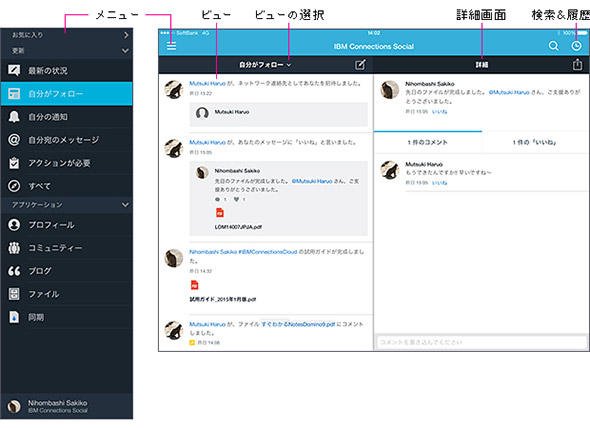Screen dimensions: 590x428
Task: Click the @ icon for 自分宛のメッセージ
Action: pos(14,140)
